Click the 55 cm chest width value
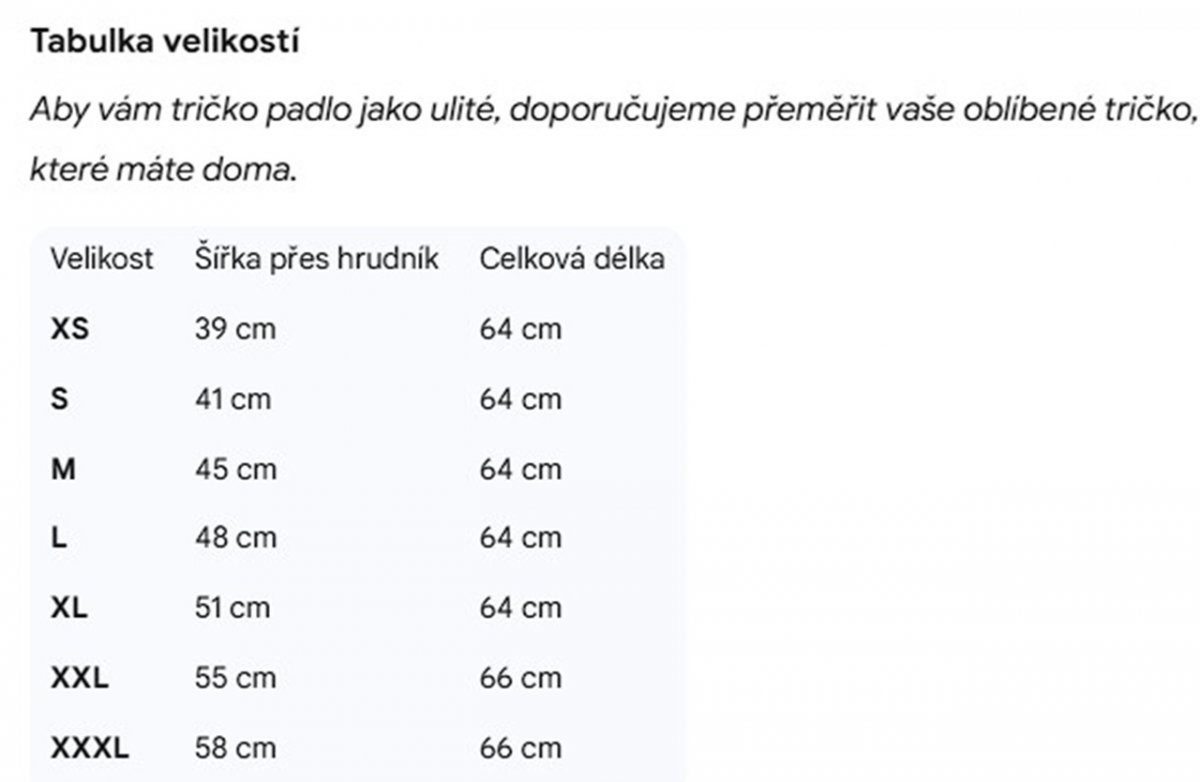Screen dimensions: 1200x782 point(235,677)
